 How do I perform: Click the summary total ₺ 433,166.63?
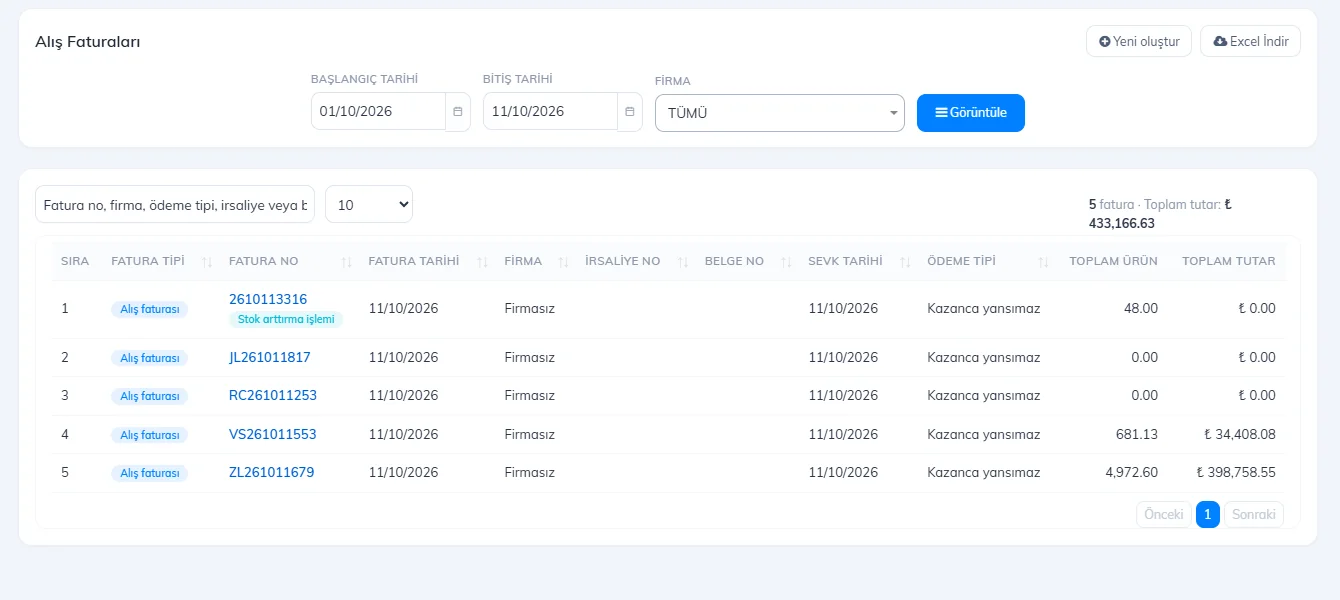tap(1162, 213)
